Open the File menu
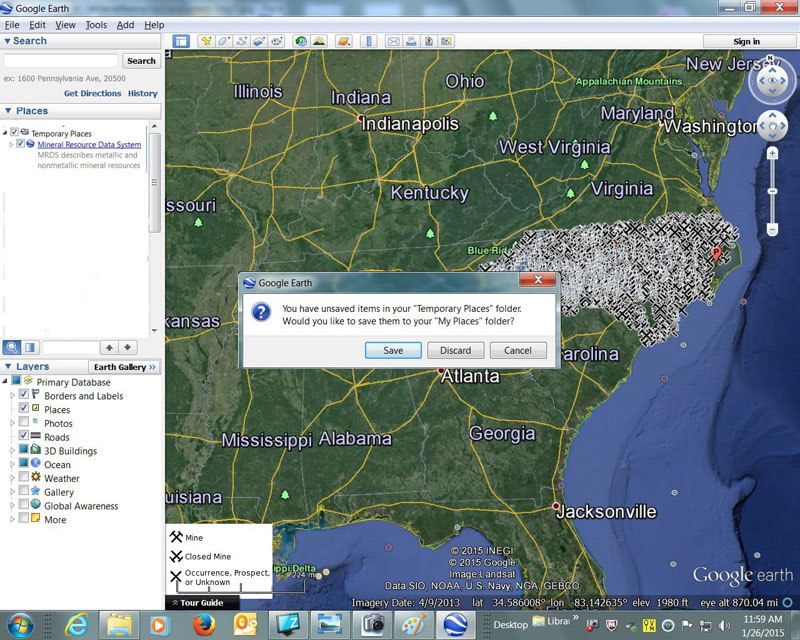The height and width of the screenshot is (640, 800). tap(12, 25)
